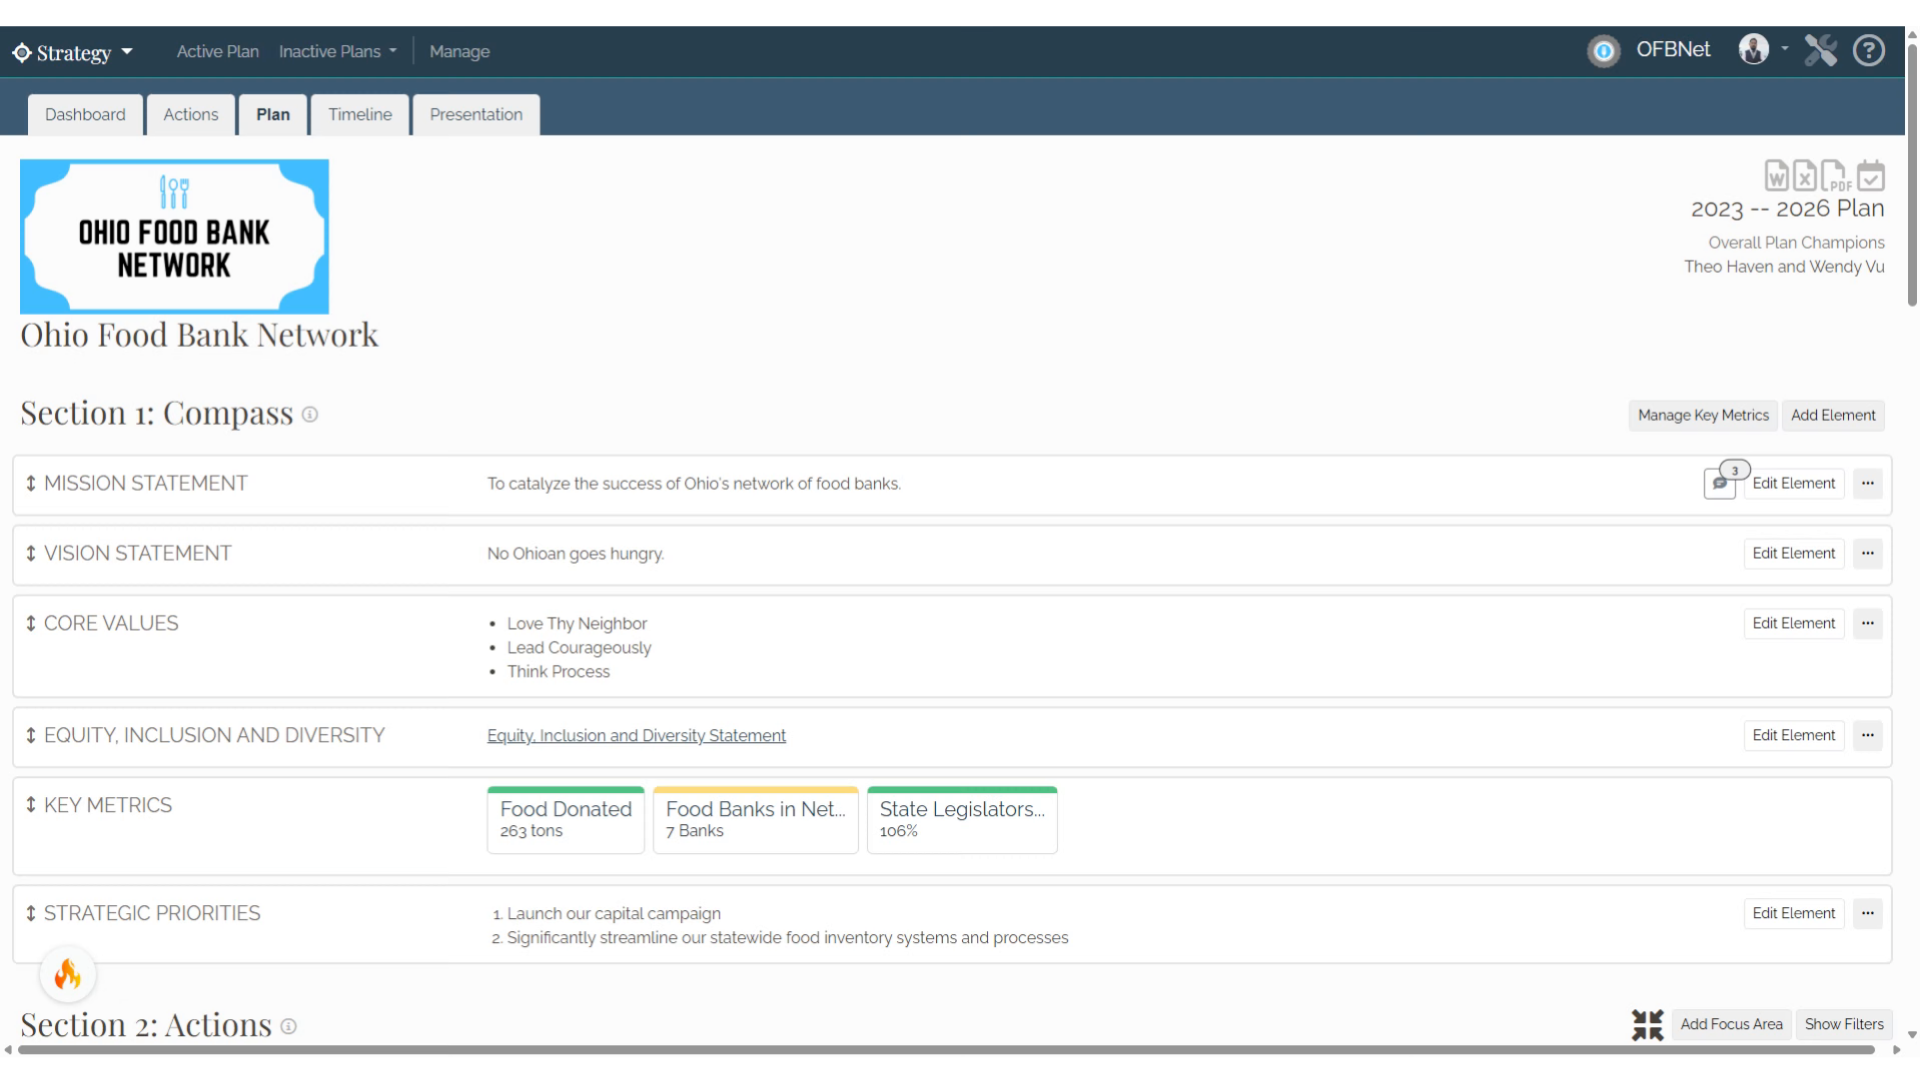Click reorder handle for Vision Statement
The image size is (1920, 1080).
[31, 554]
